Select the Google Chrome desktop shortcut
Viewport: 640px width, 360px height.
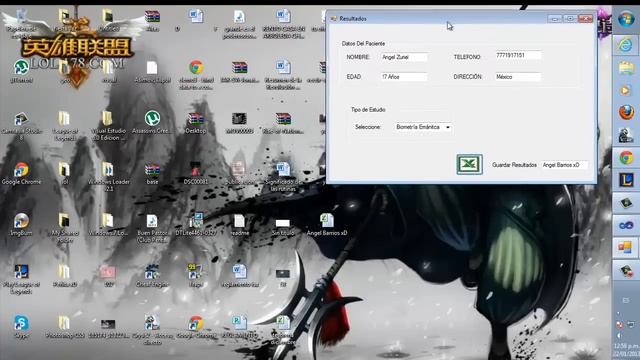21,173
